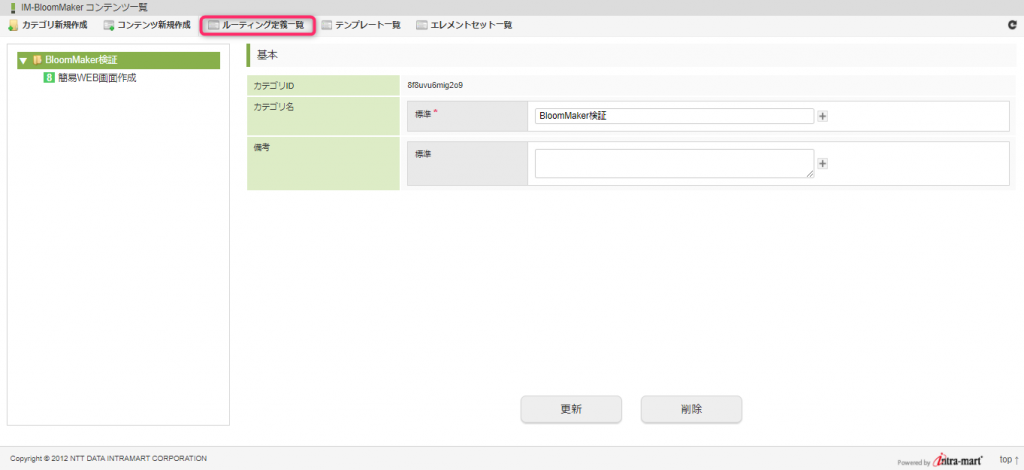Open カテゴリ新規作成 from the toolbar

[x=48, y=25]
